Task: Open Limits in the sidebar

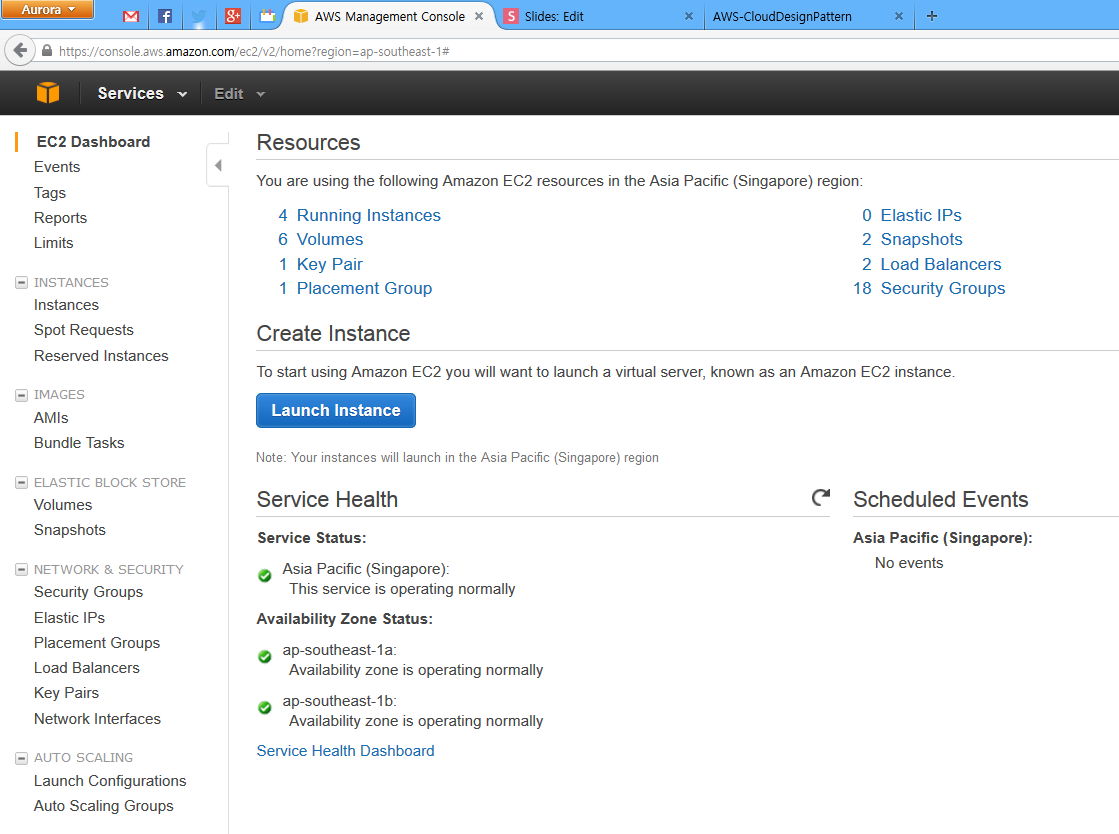Action: click(54, 243)
